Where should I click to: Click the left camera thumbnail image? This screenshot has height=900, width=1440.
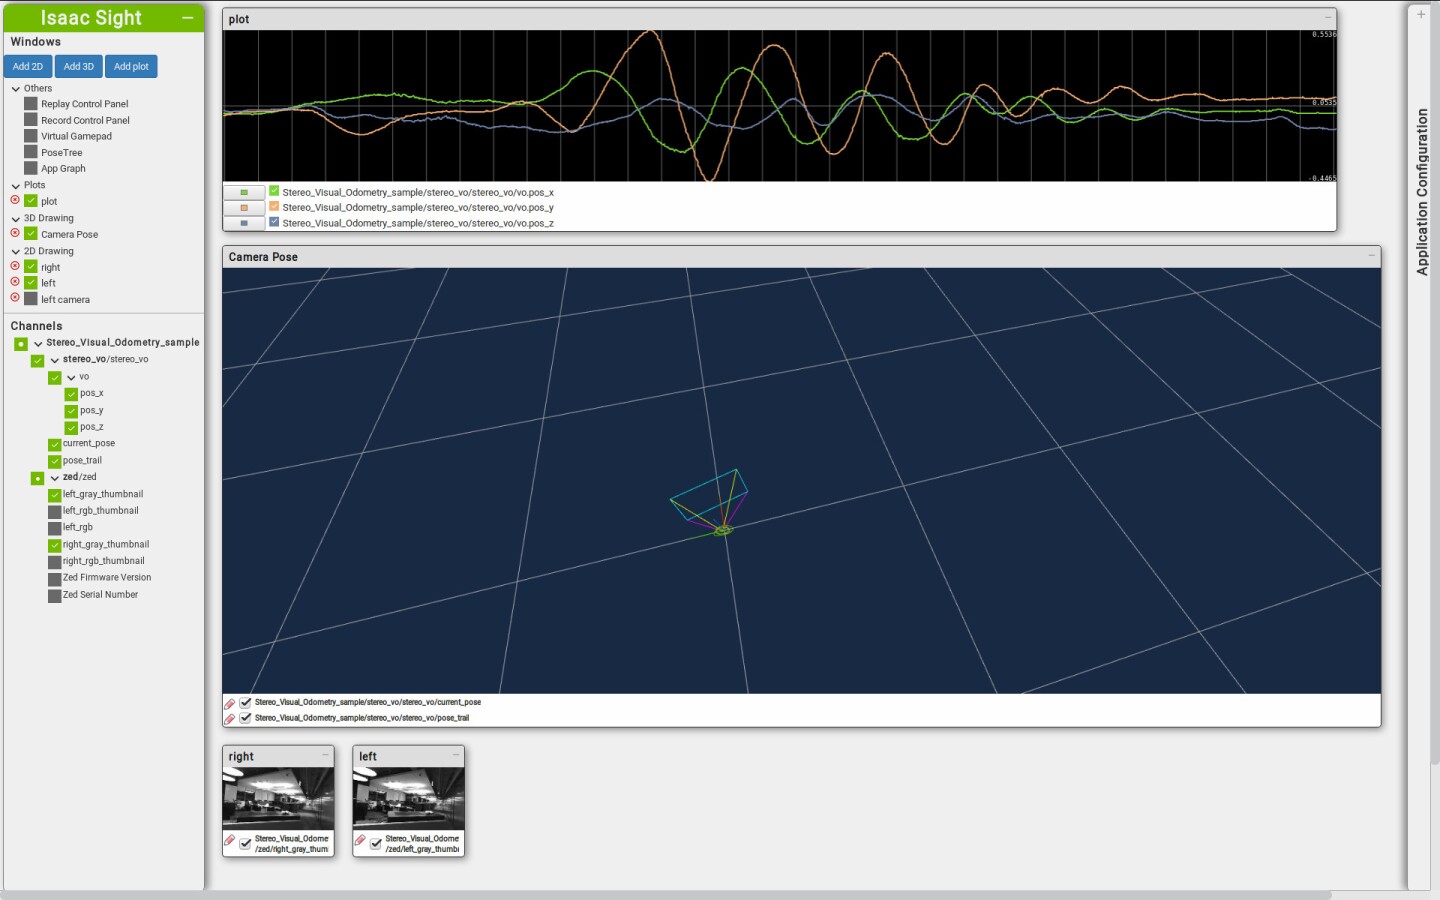click(408, 797)
